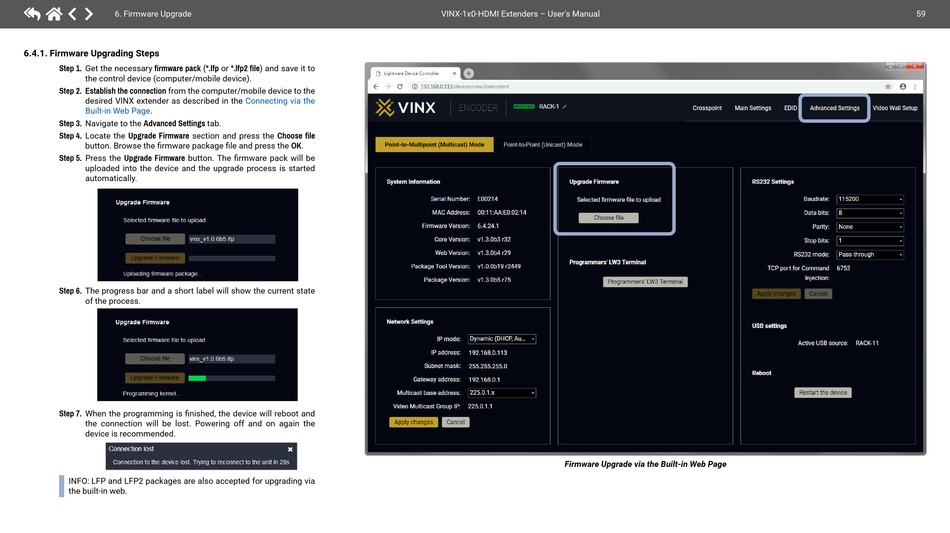Click MAC Address value 00:11:AA:E0:02:14
The image size is (950, 533).
(x=502, y=213)
